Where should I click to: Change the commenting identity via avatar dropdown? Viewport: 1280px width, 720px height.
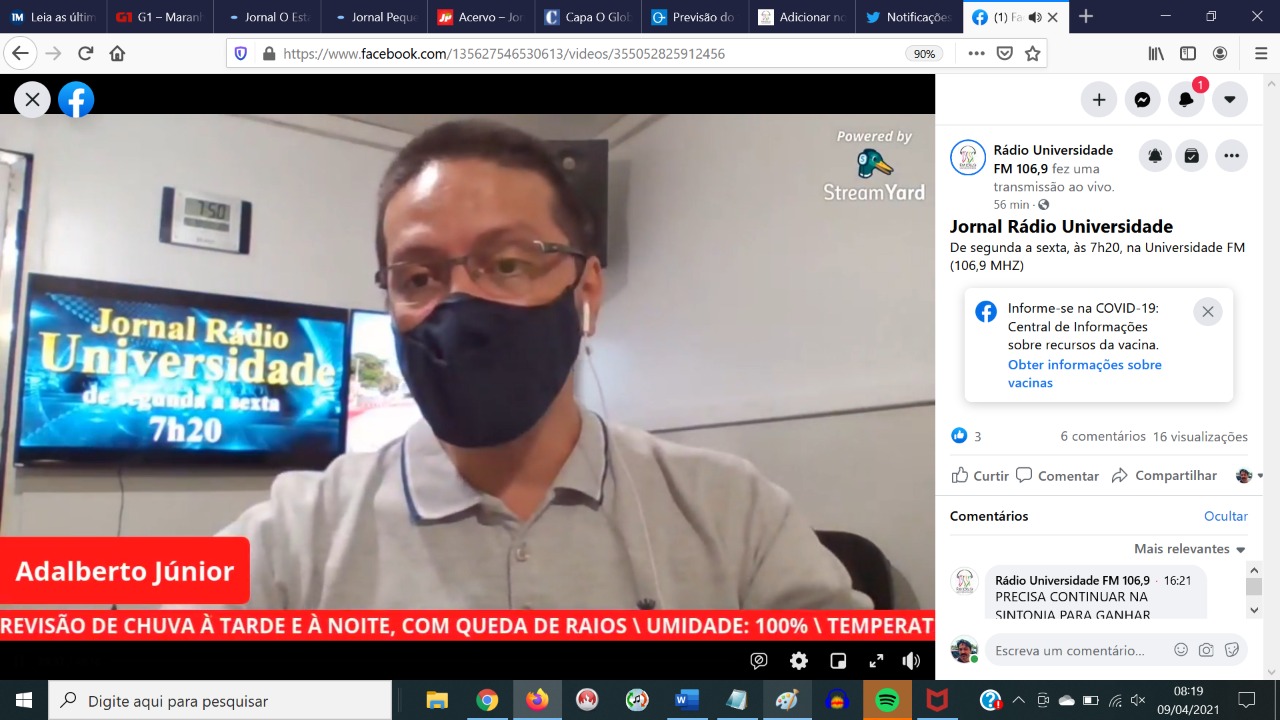coord(1249,476)
